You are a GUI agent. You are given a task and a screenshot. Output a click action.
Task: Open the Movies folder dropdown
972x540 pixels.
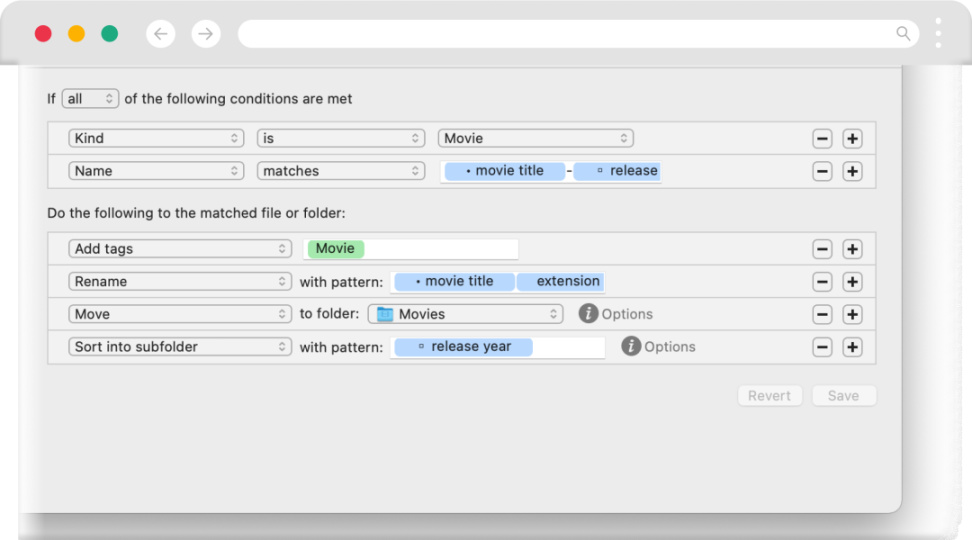tap(466, 314)
